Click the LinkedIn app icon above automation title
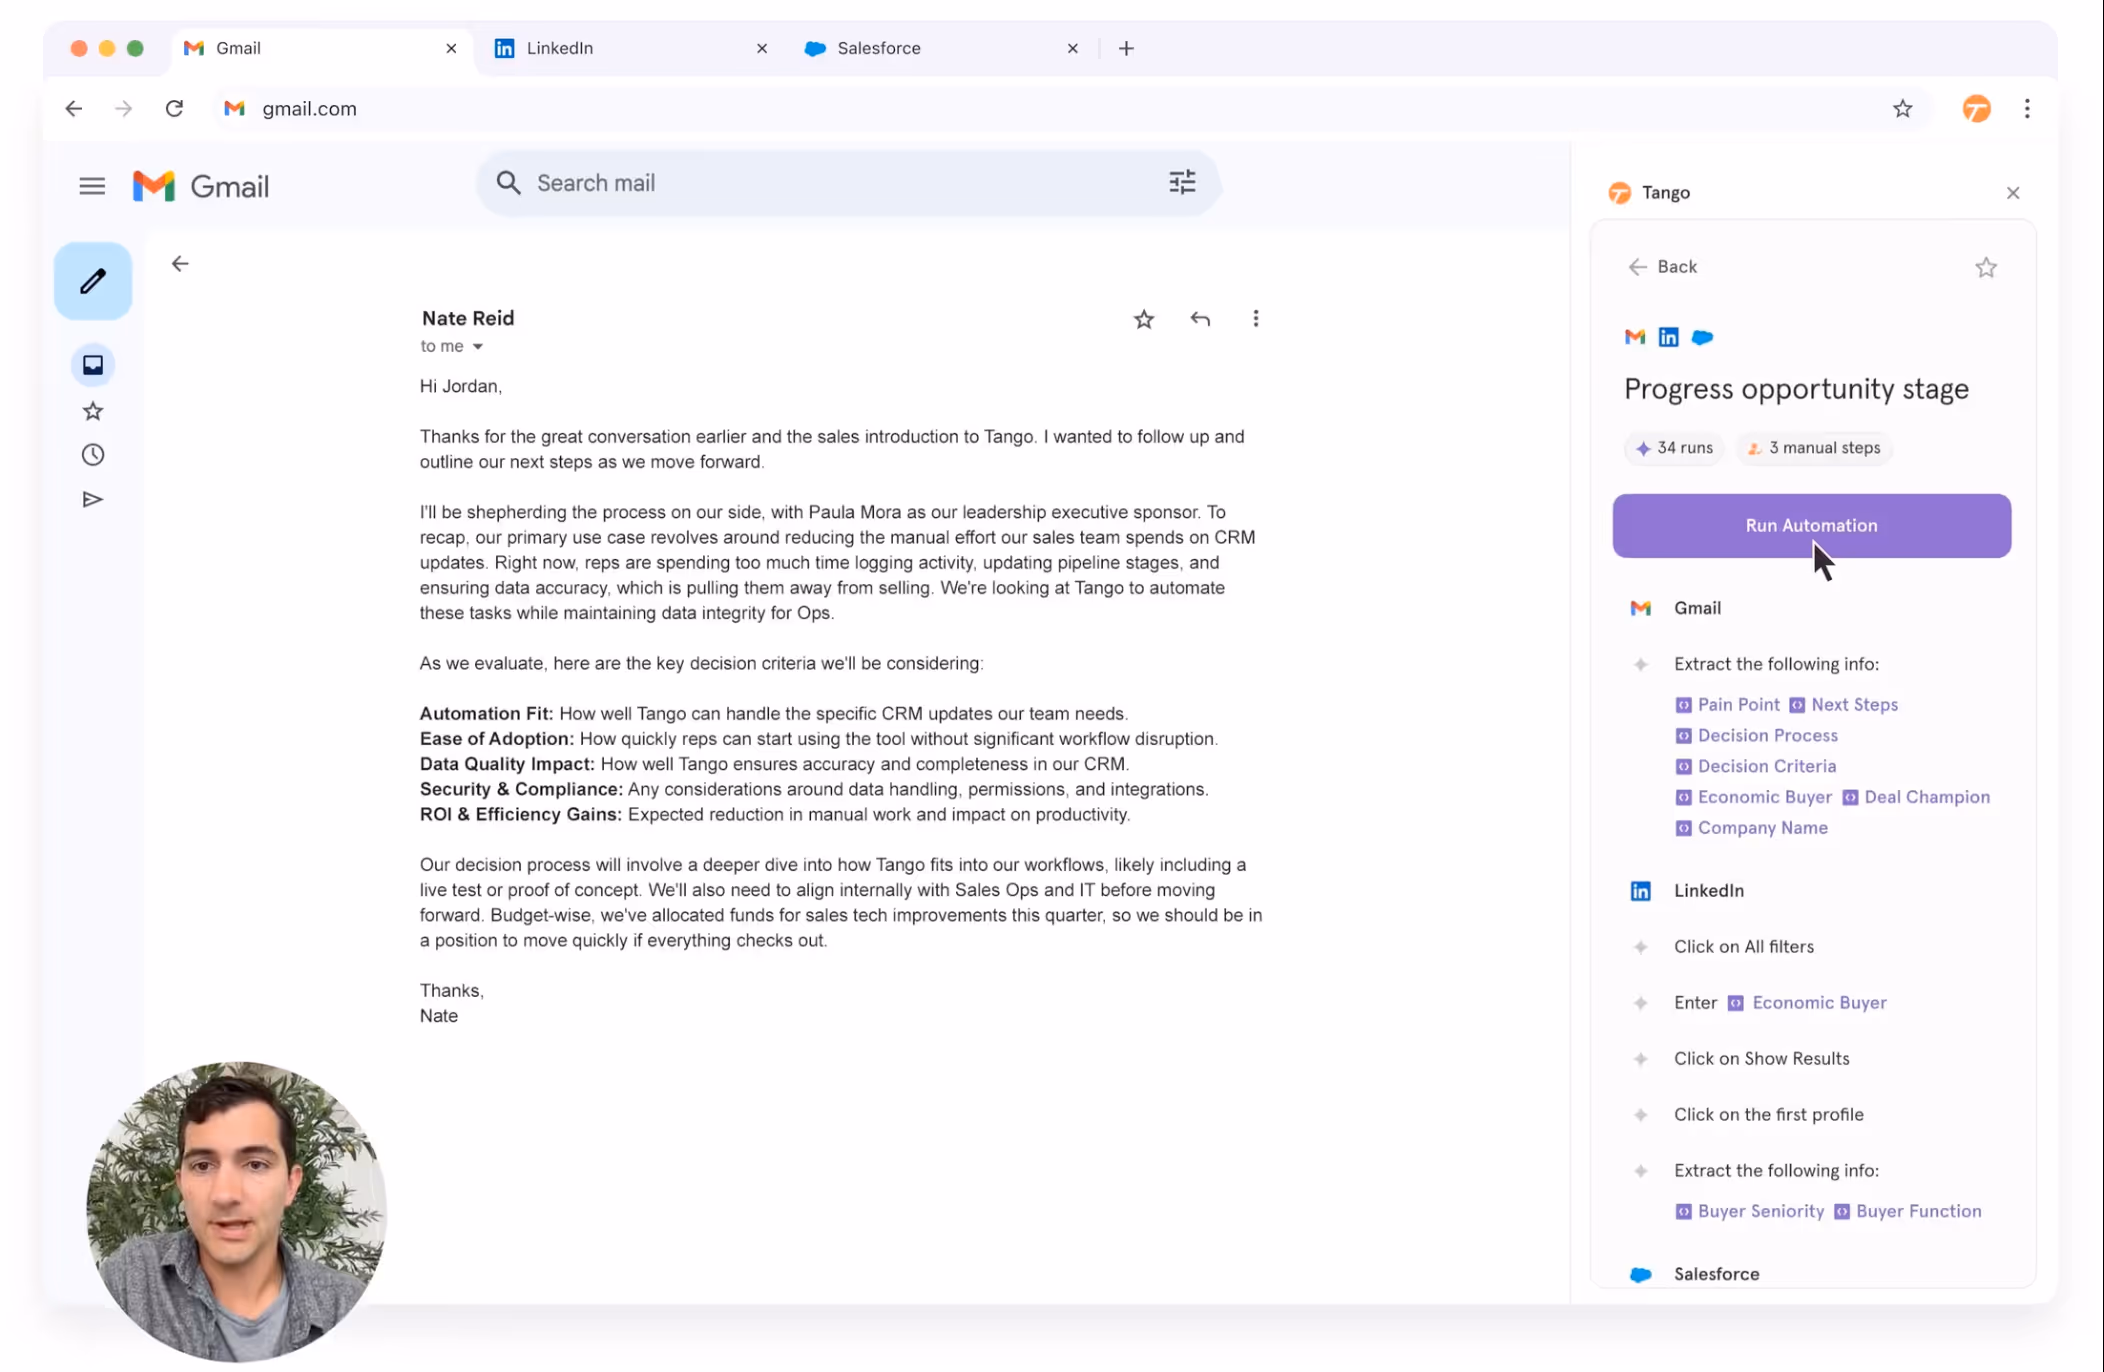 1668,337
